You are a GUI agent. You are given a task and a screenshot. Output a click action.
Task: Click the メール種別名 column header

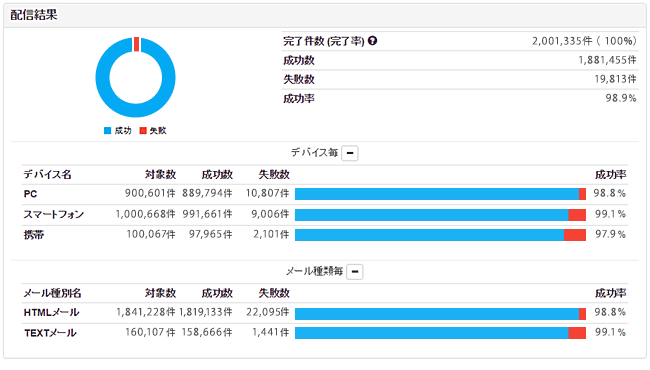52,293
